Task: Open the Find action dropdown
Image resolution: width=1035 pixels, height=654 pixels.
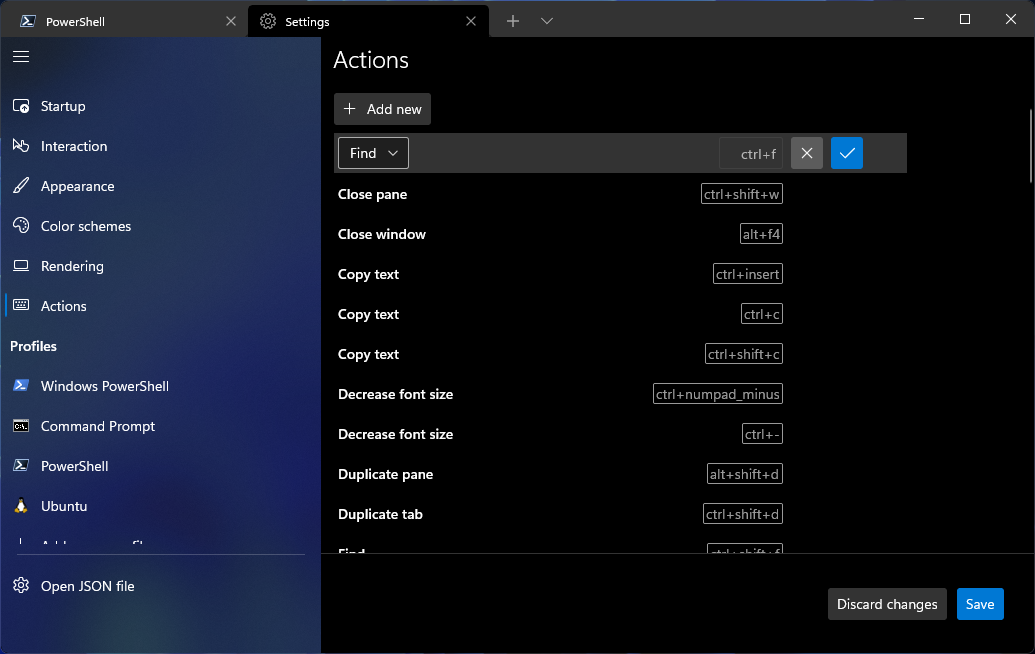Action: tap(372, 153)
